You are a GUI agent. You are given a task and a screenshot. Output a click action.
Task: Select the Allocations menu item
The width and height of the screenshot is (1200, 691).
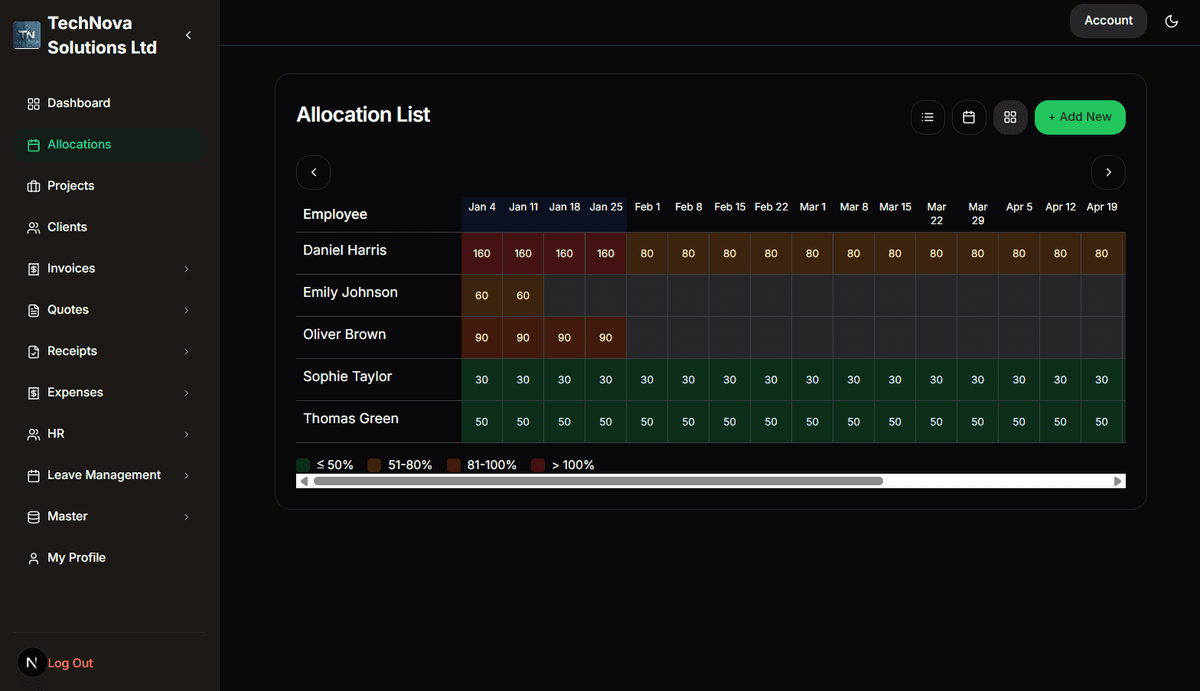point(80,144)
